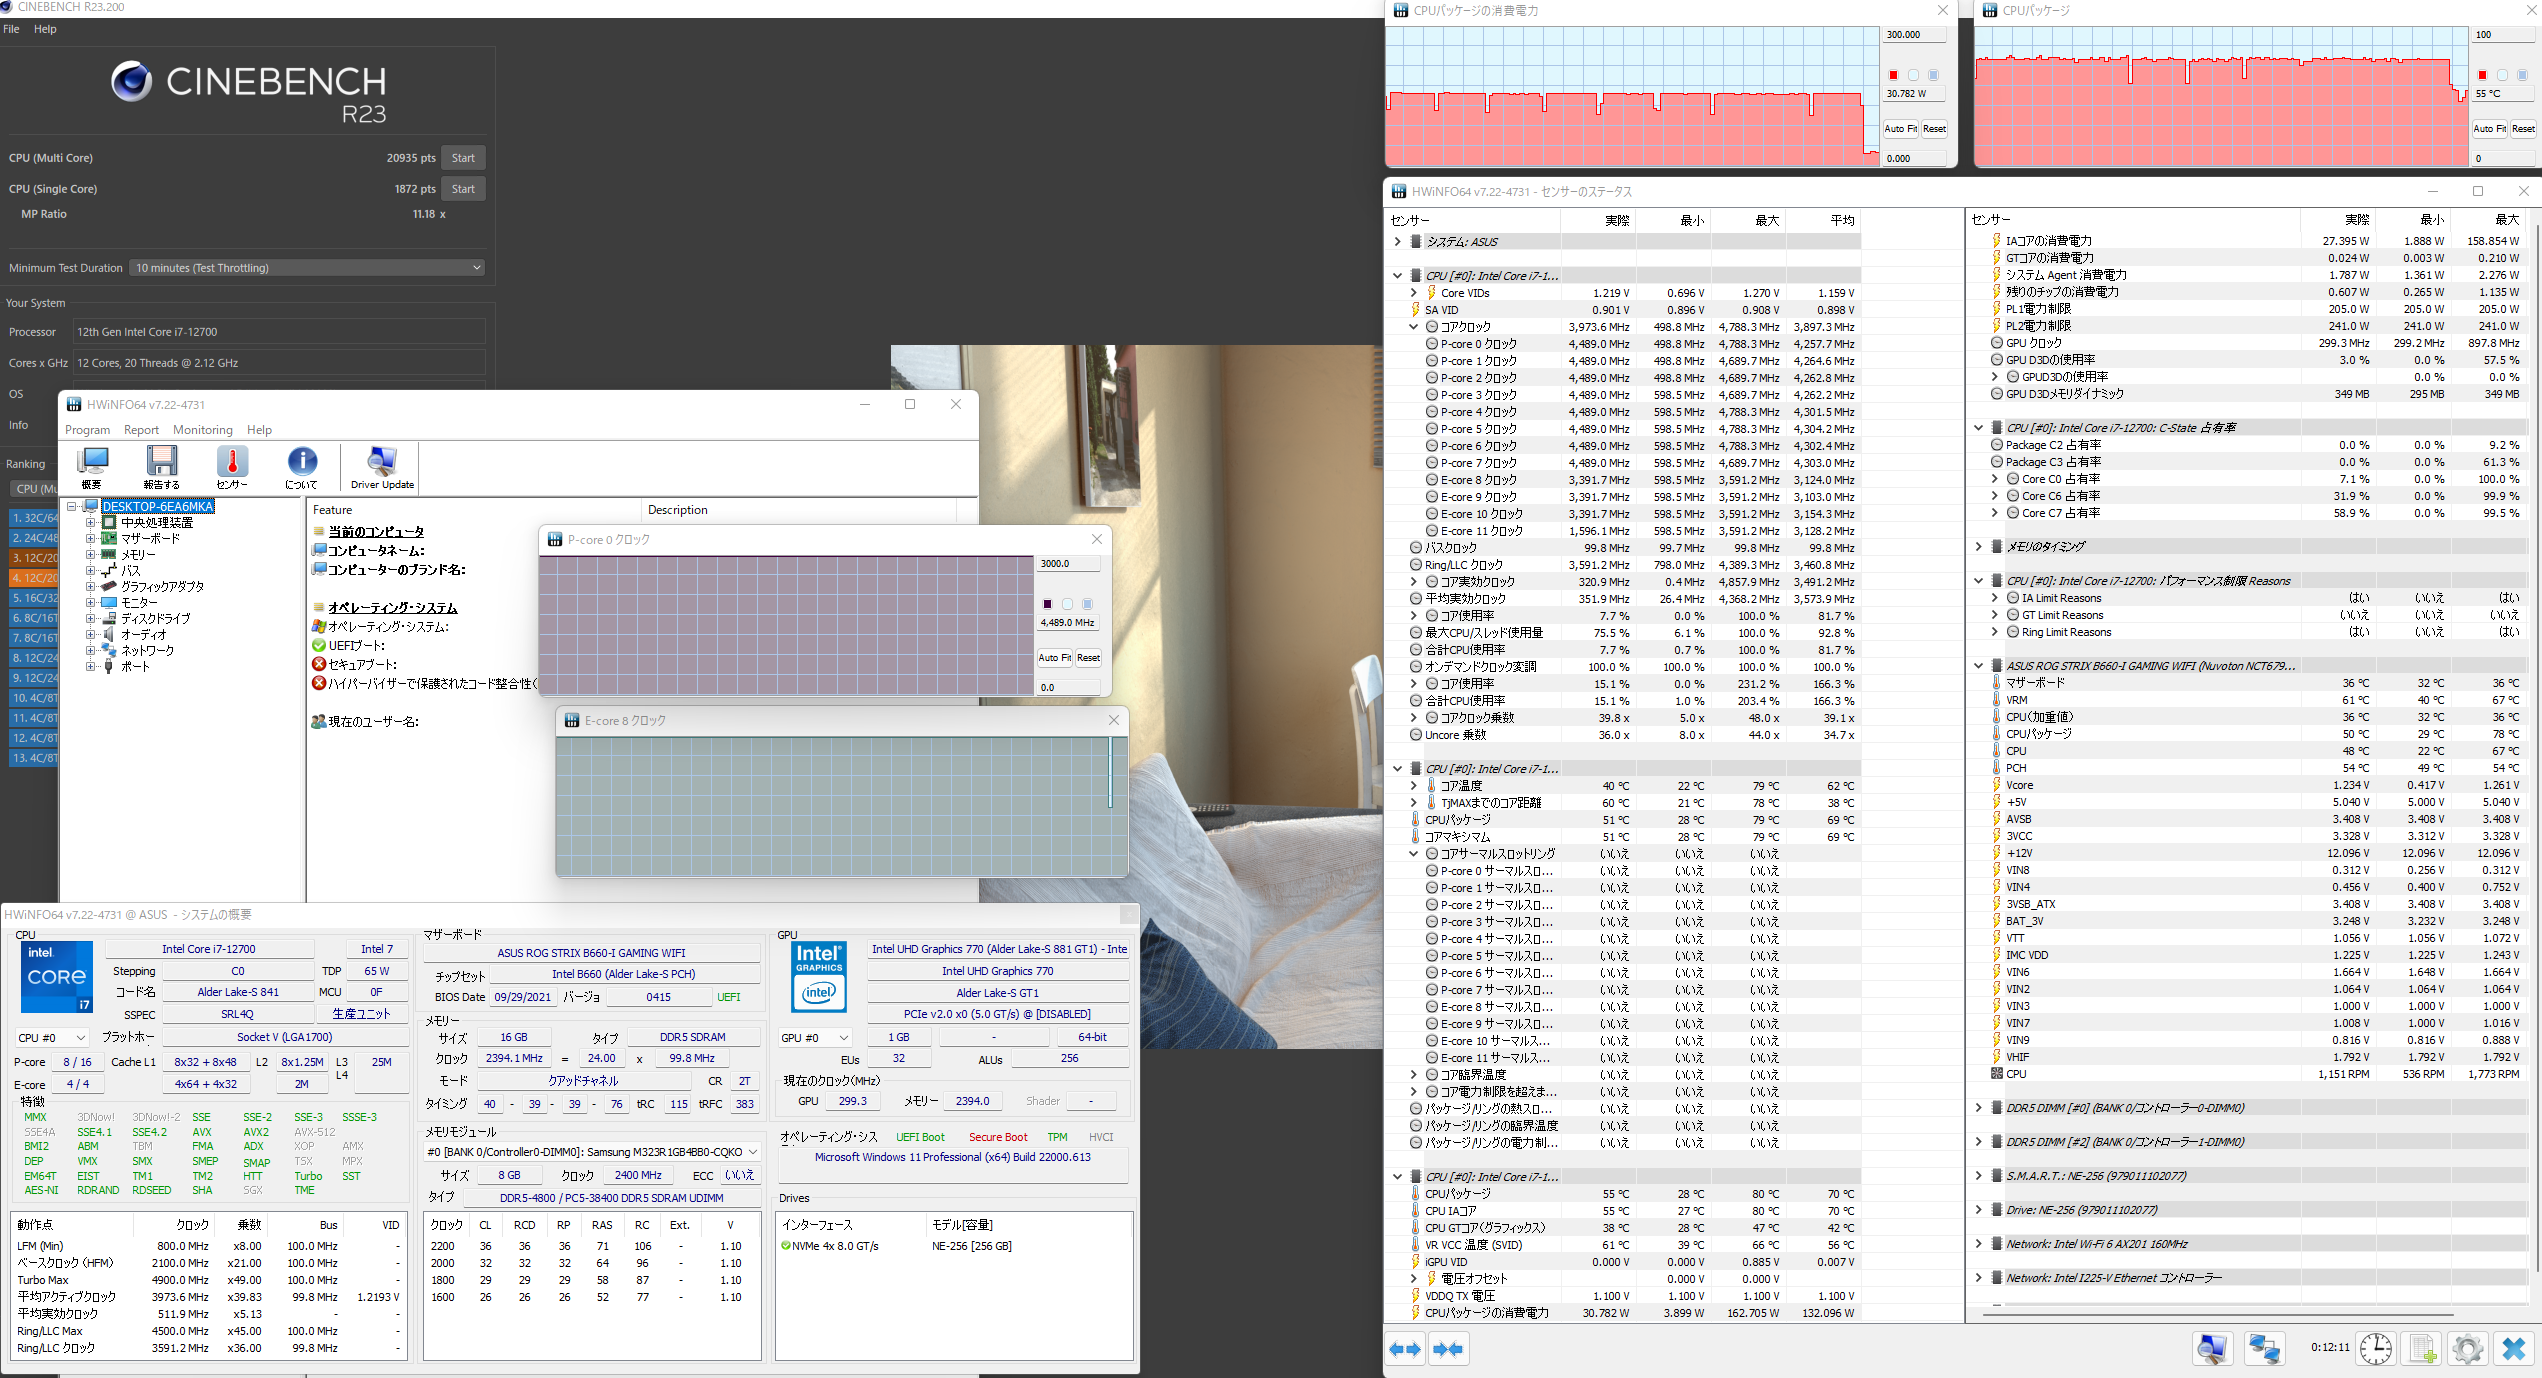Start the CPU Multi Core test

point(463,158)
